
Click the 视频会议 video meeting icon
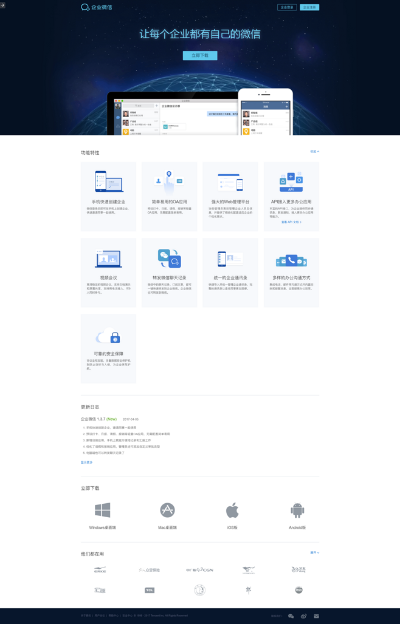(x=108, y=259)
